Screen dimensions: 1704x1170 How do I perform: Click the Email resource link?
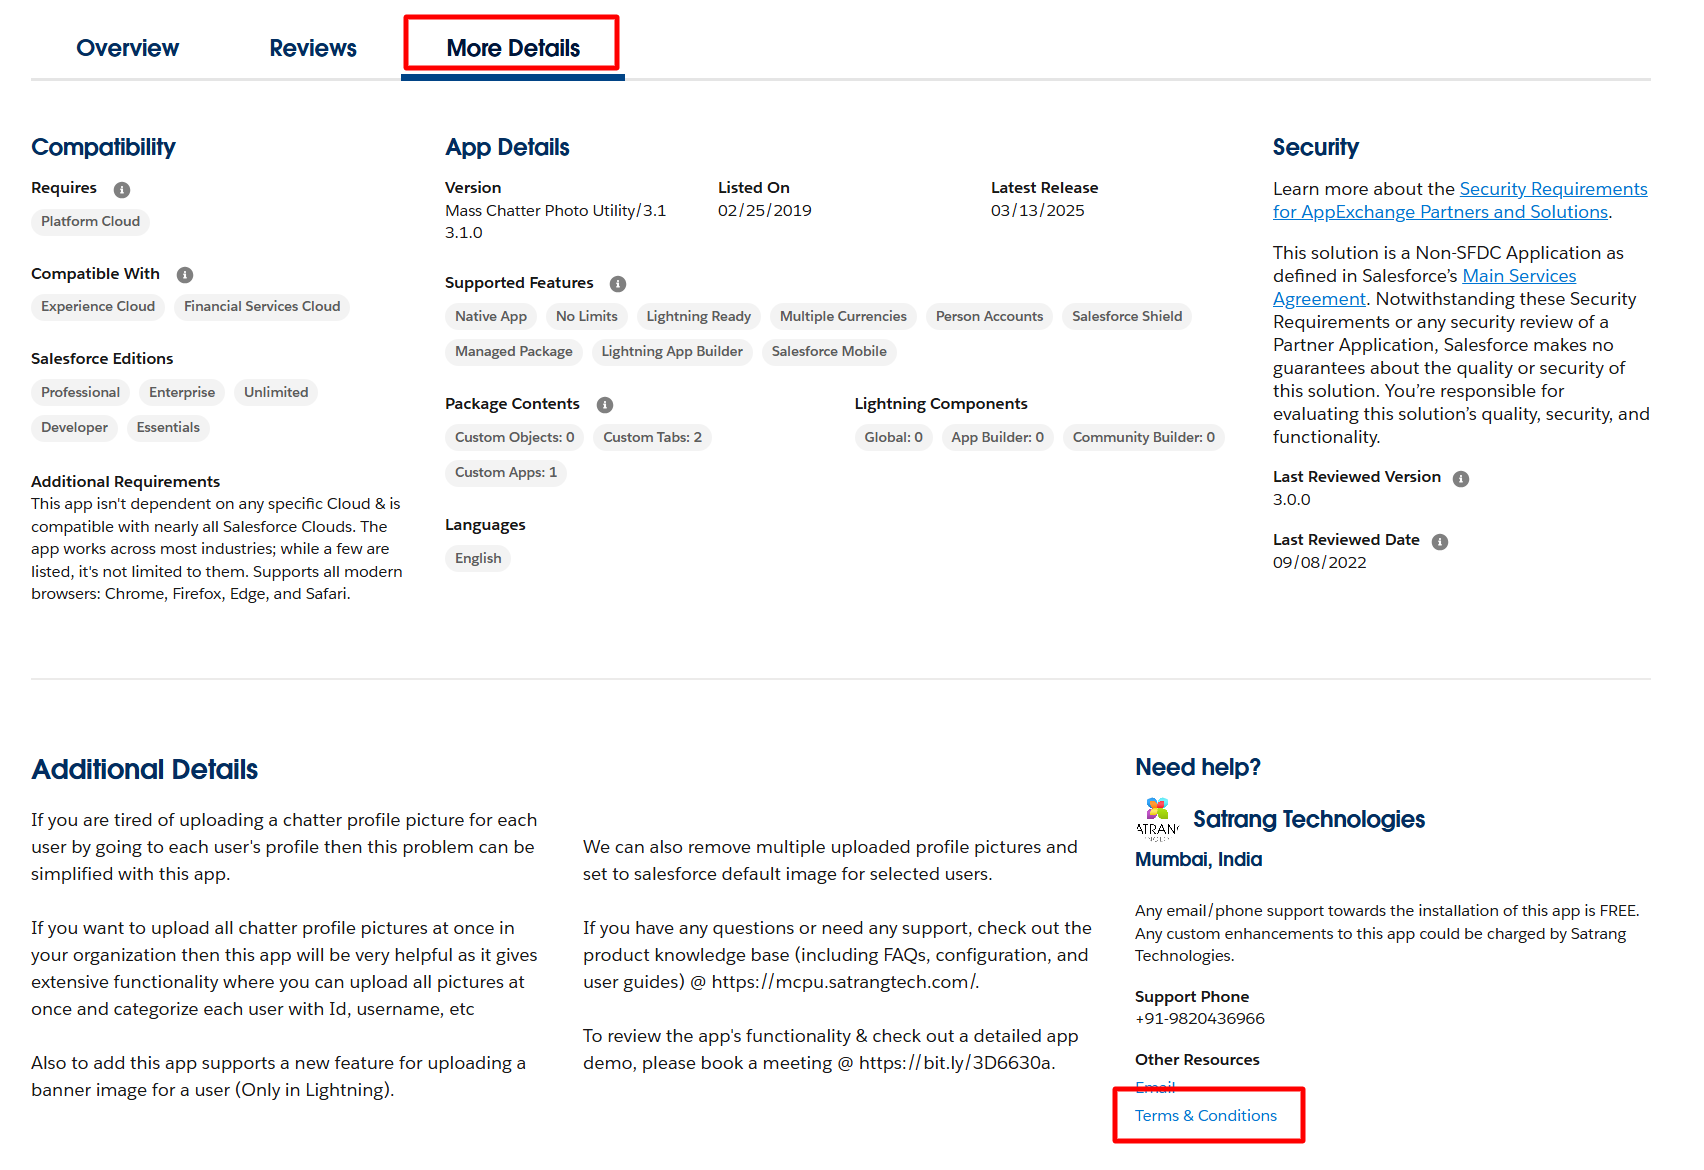click(x=1155, y=1087)
